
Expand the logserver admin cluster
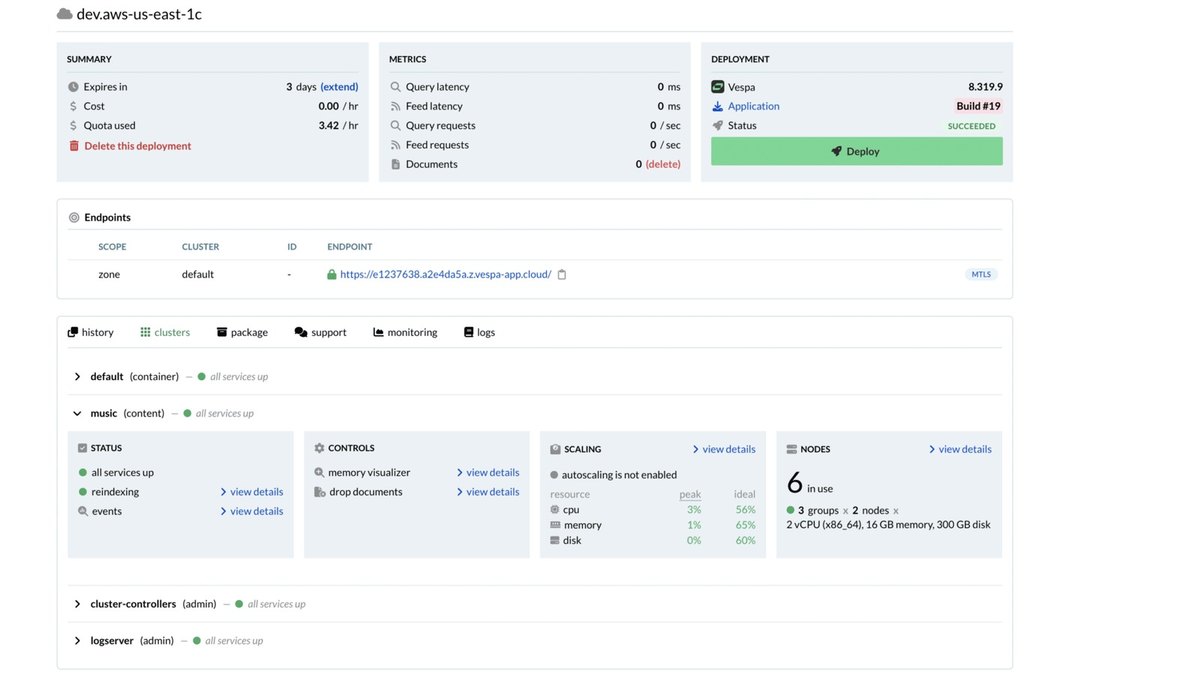click(78, 641)
